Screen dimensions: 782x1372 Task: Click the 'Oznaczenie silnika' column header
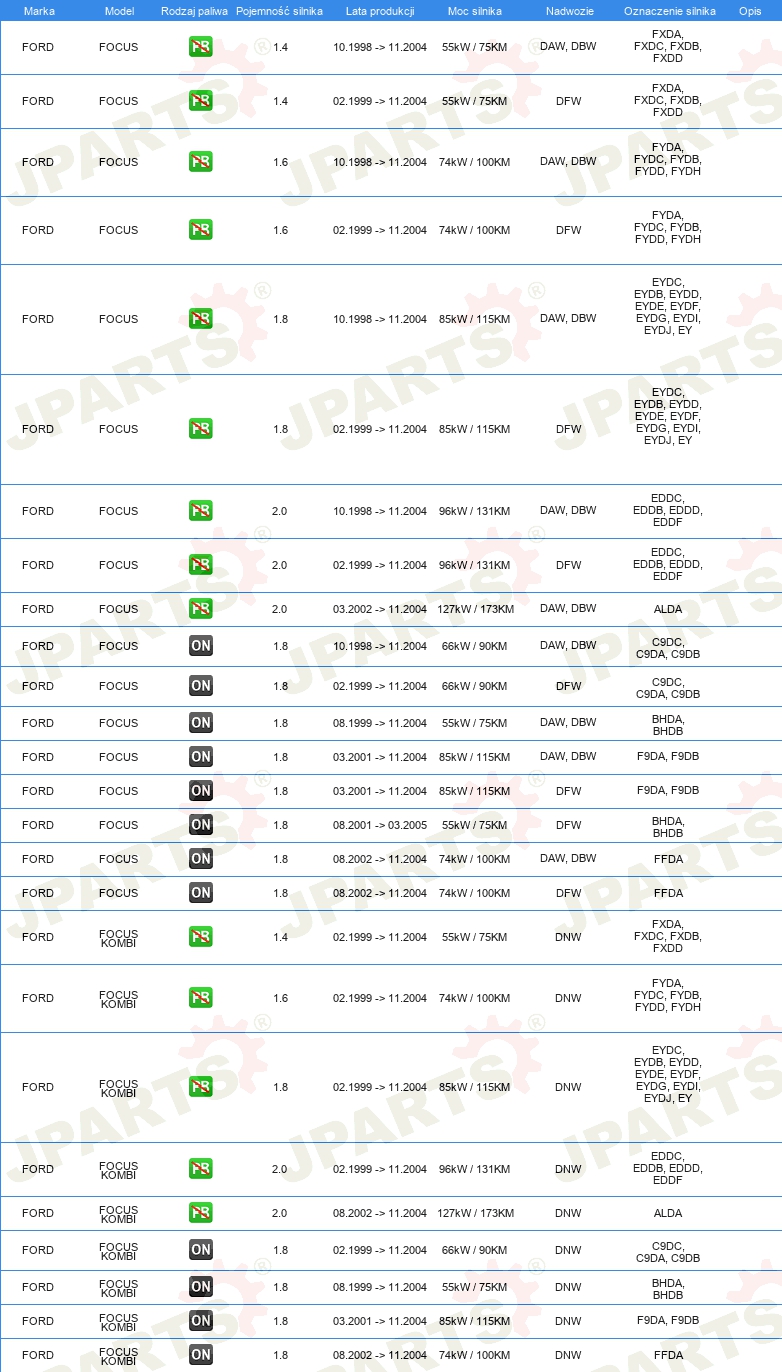pos(669,11)
